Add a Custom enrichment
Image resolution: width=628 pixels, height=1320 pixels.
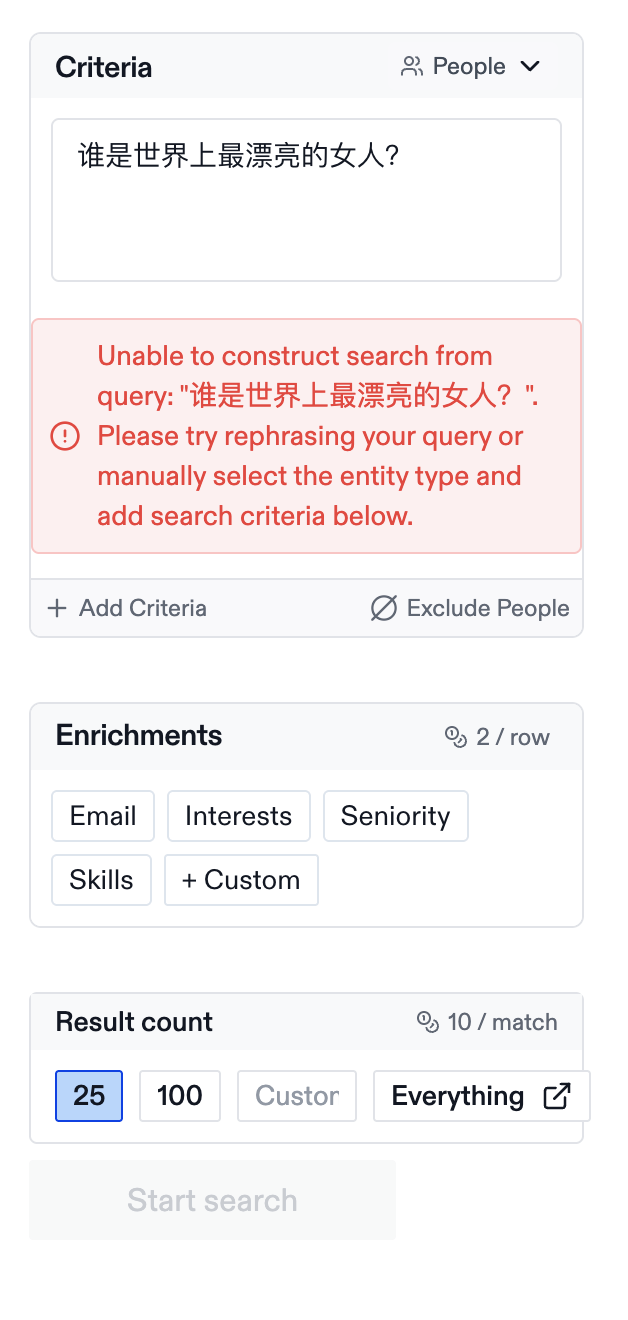(x=241, y=880)
